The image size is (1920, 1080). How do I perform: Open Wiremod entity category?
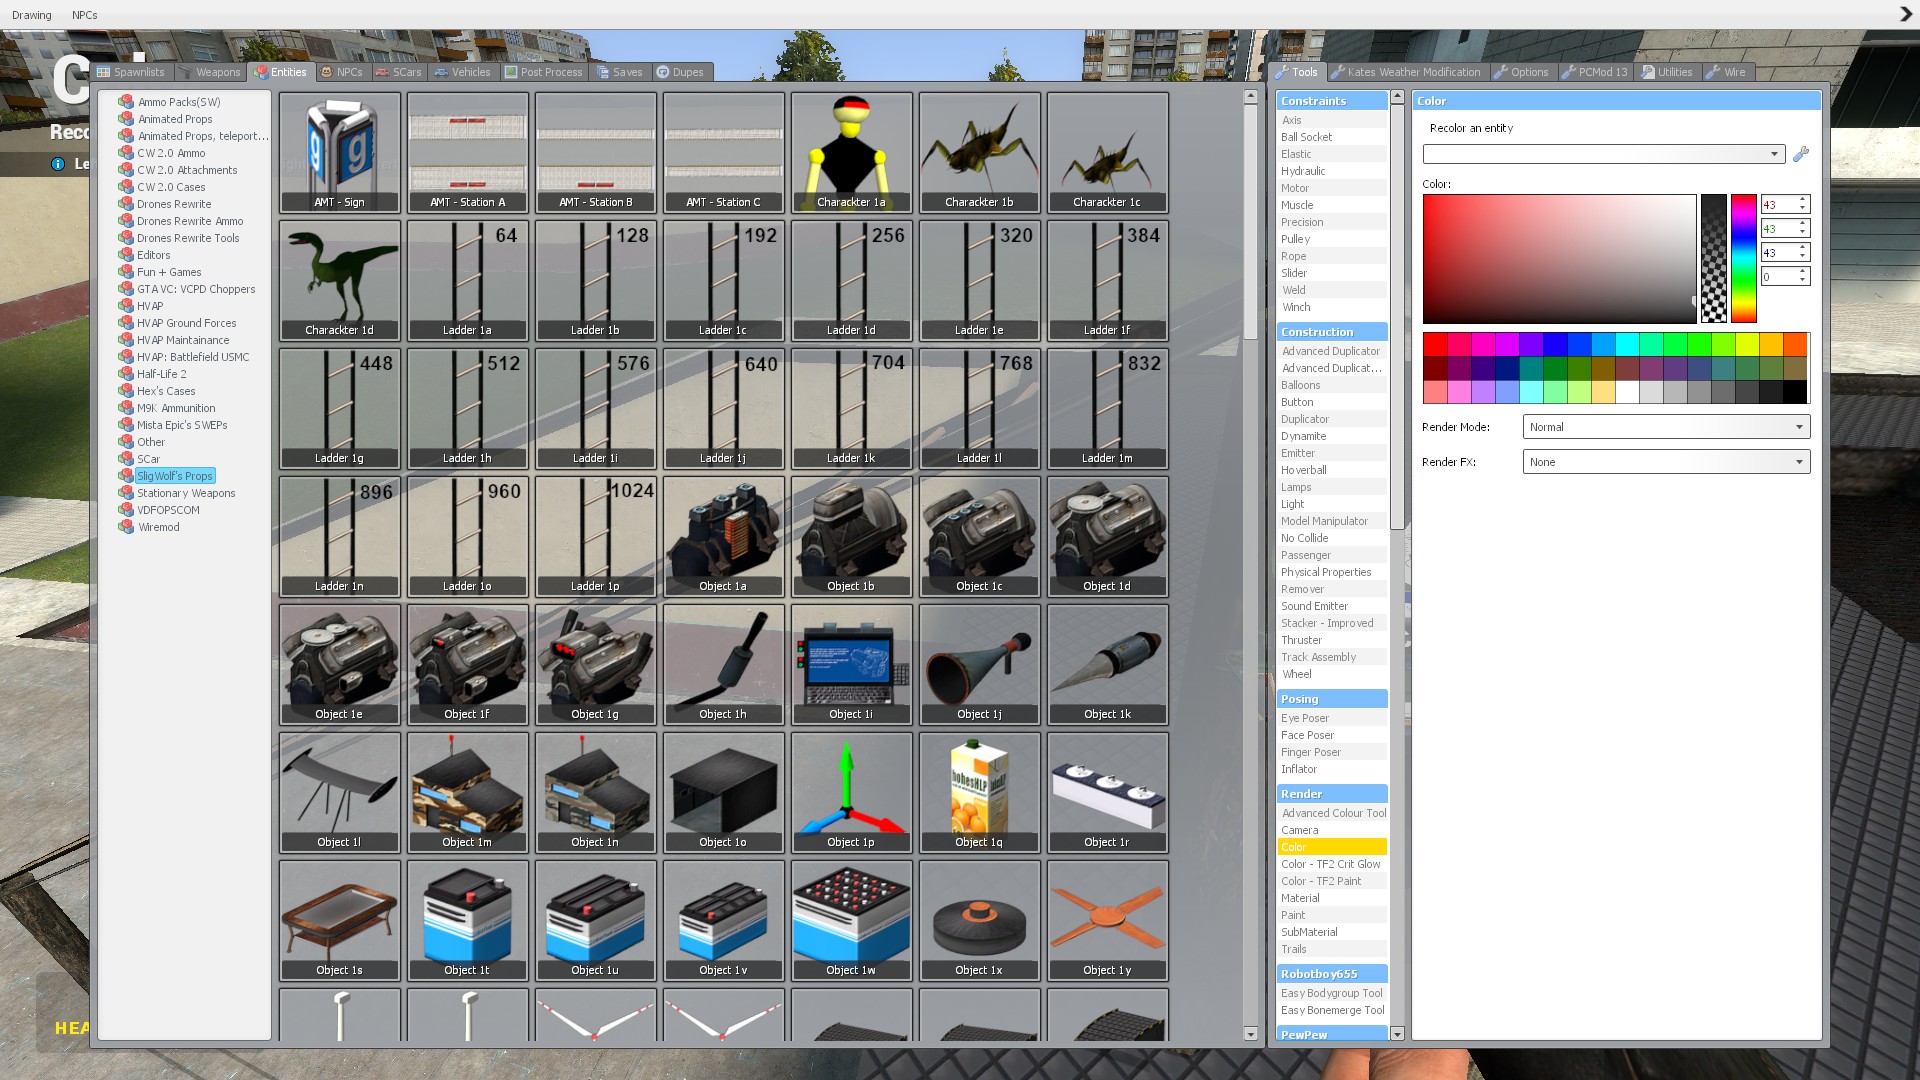pos(158,527)
